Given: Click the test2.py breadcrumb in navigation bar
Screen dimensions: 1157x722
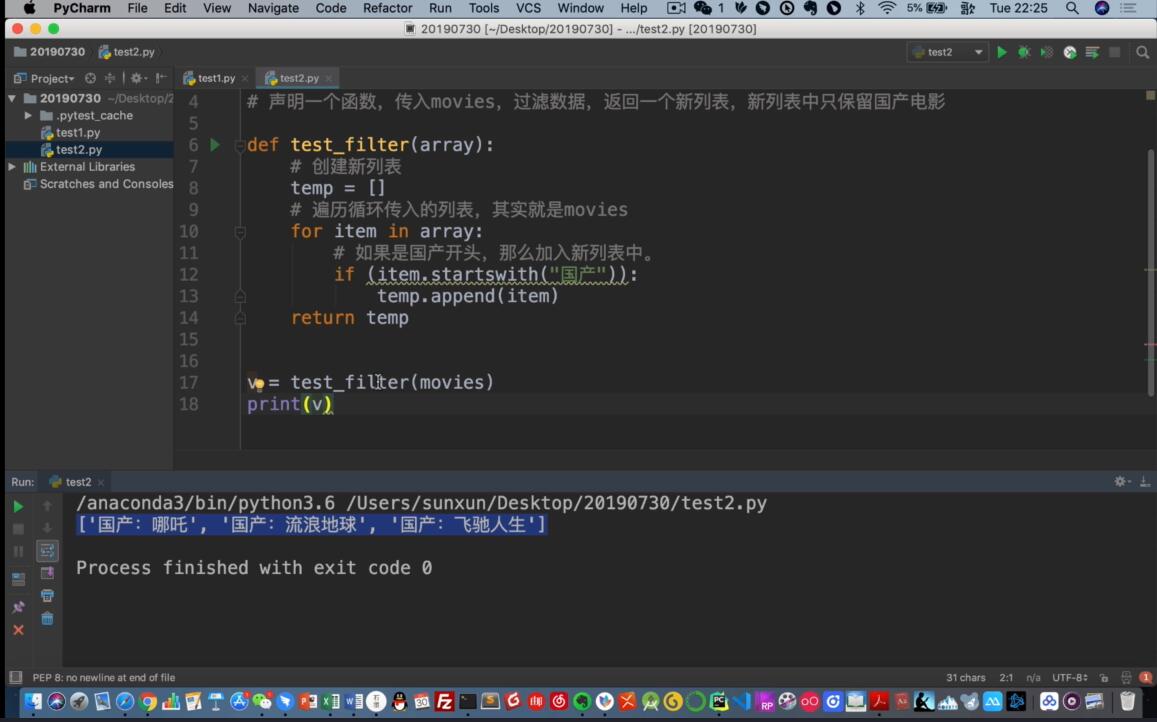Looking at the screenshot, I should tap(126, 52).
